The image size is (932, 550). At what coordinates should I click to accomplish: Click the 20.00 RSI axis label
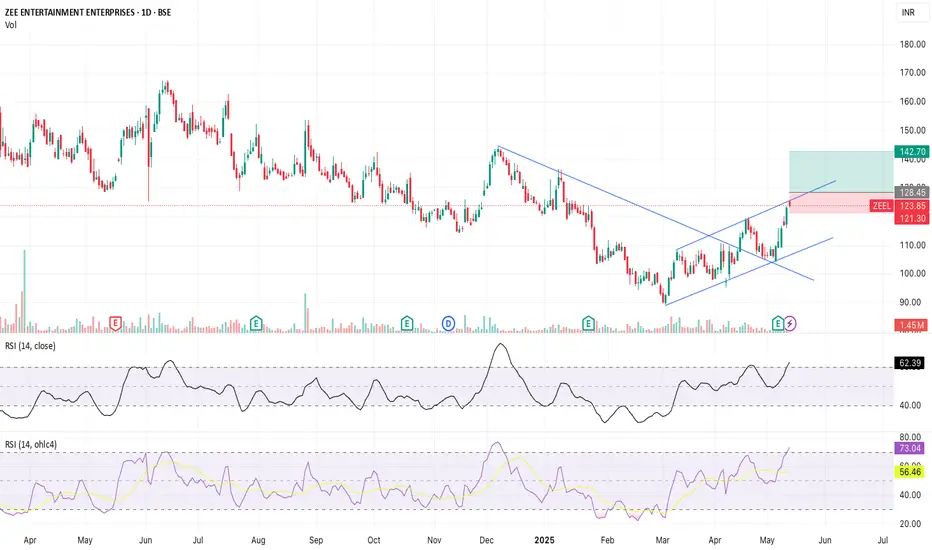(x=910, y=524)
